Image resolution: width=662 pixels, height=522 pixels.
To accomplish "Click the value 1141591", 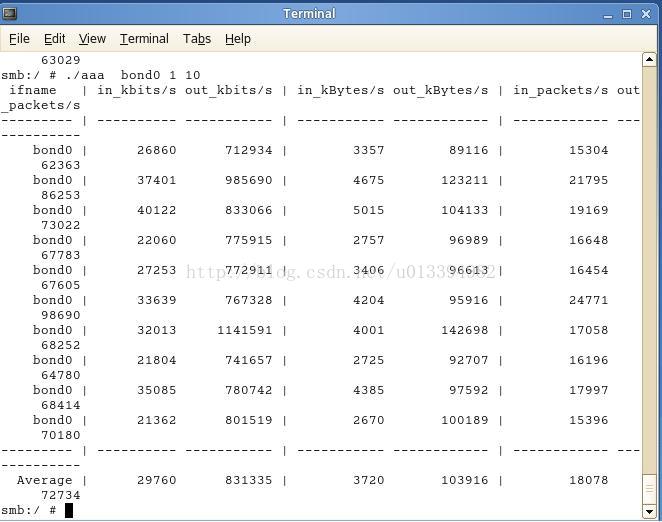I will point(244,330).
